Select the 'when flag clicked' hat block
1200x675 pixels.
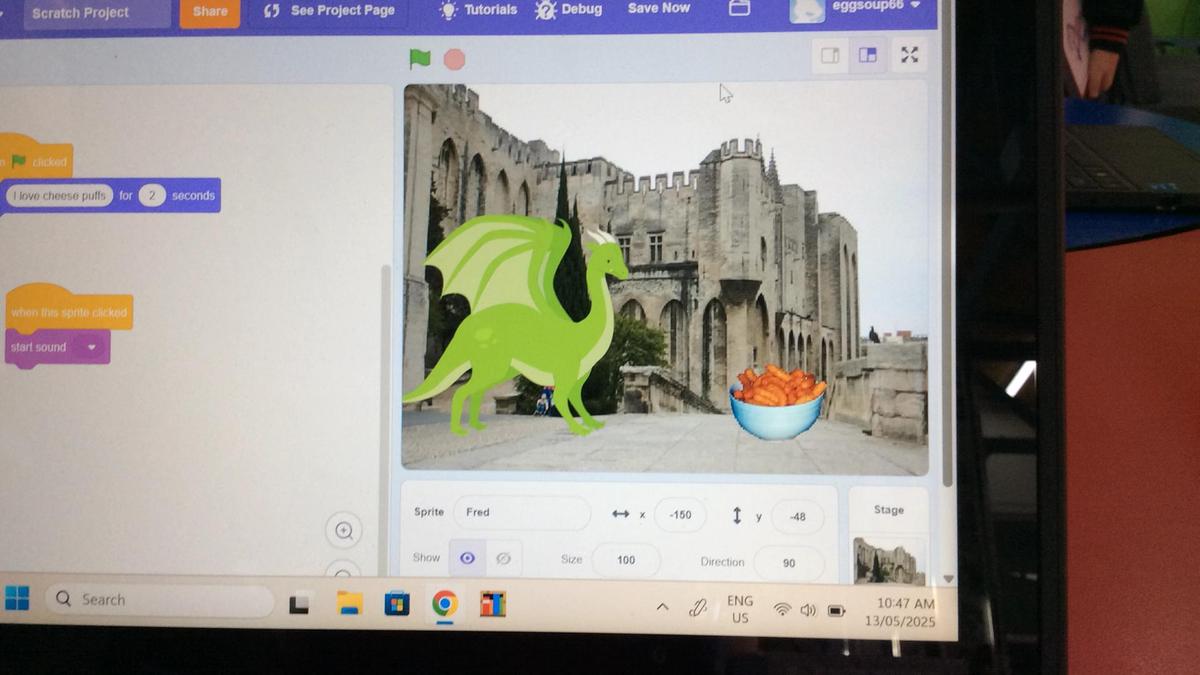pyautogui.click(x=36, y=159)
